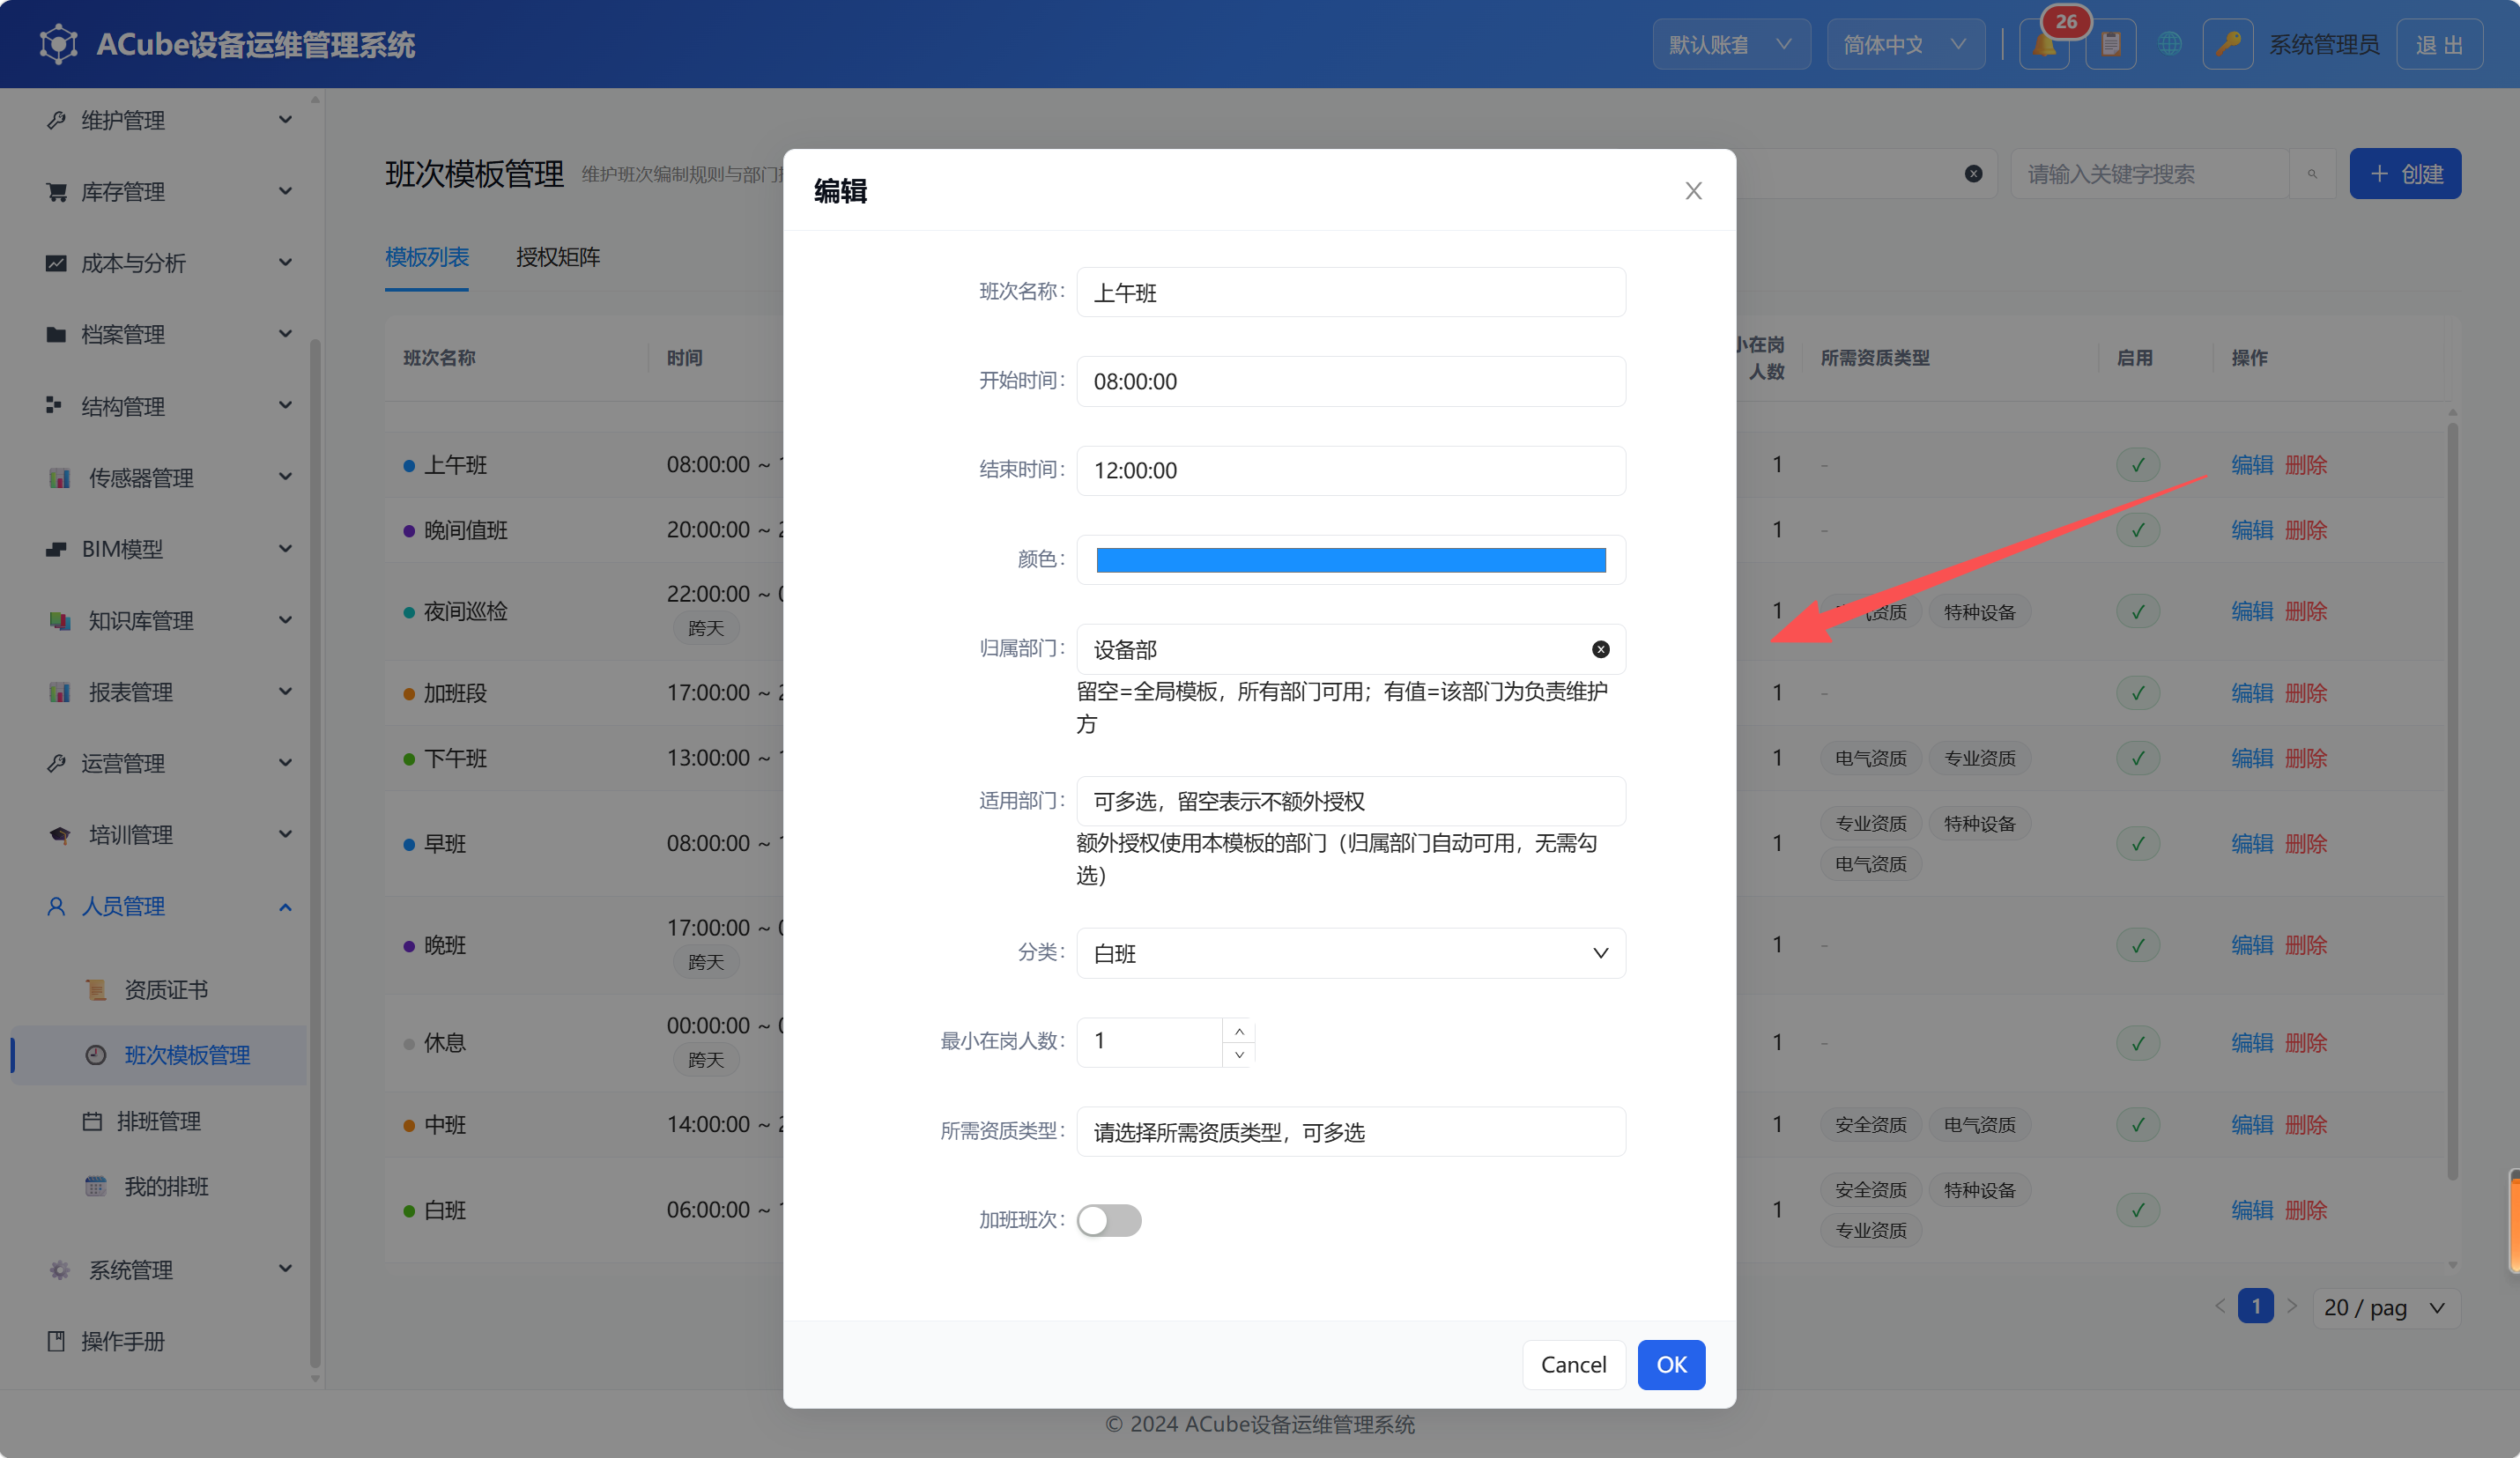Click the 创建 button
The height and width of the screenshot is (1458, 2520).
2405,174
